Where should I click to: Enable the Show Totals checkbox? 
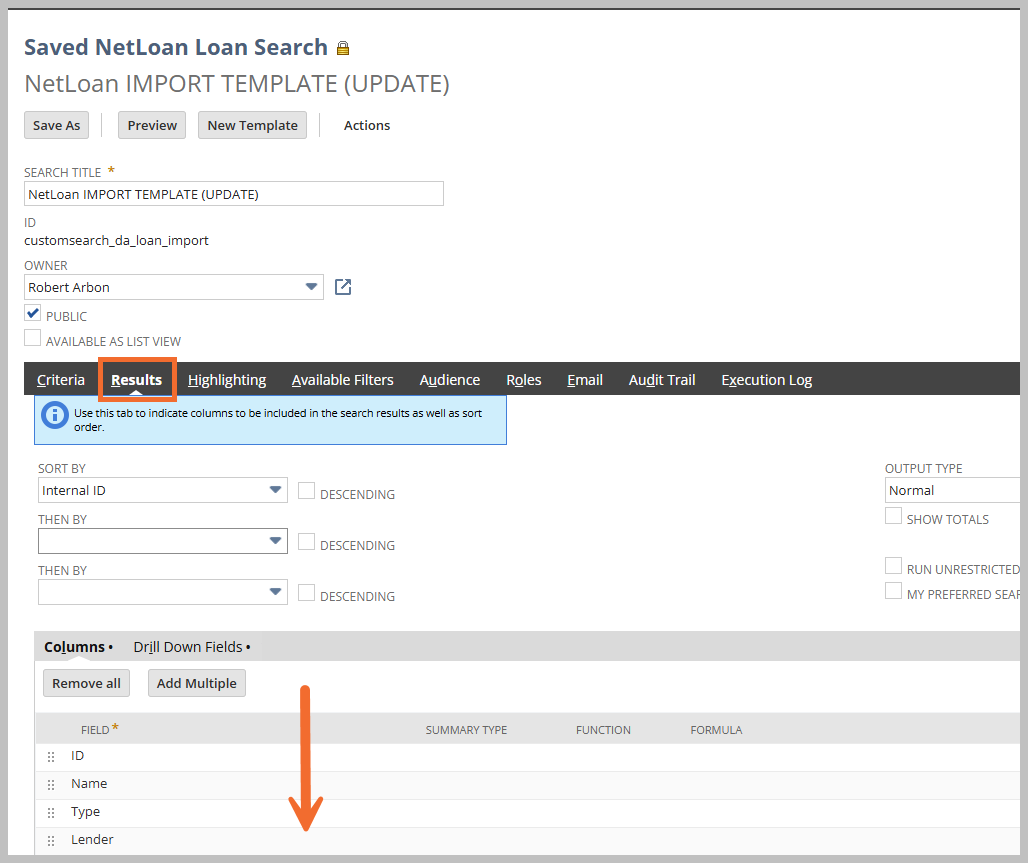[x=893, y=515]
